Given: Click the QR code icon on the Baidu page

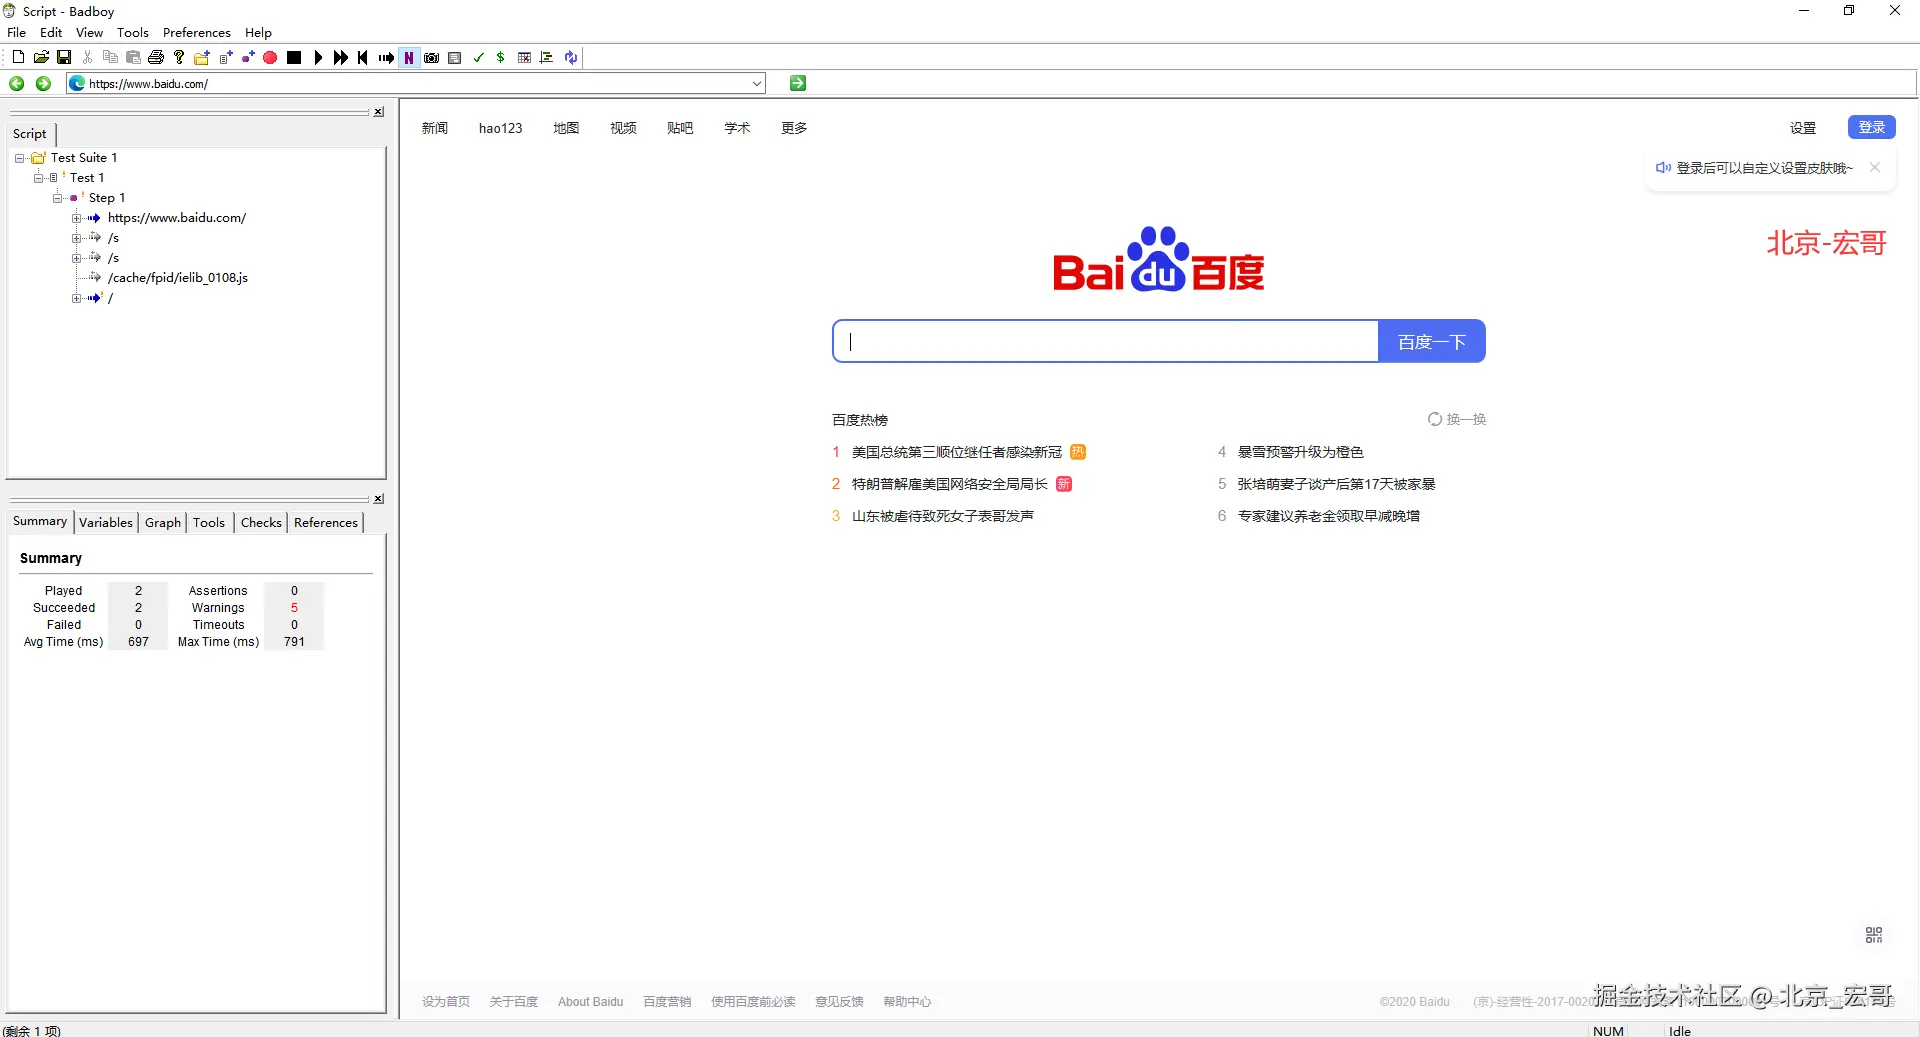Looking at the screenshot, I should [x=1874, y=935].
